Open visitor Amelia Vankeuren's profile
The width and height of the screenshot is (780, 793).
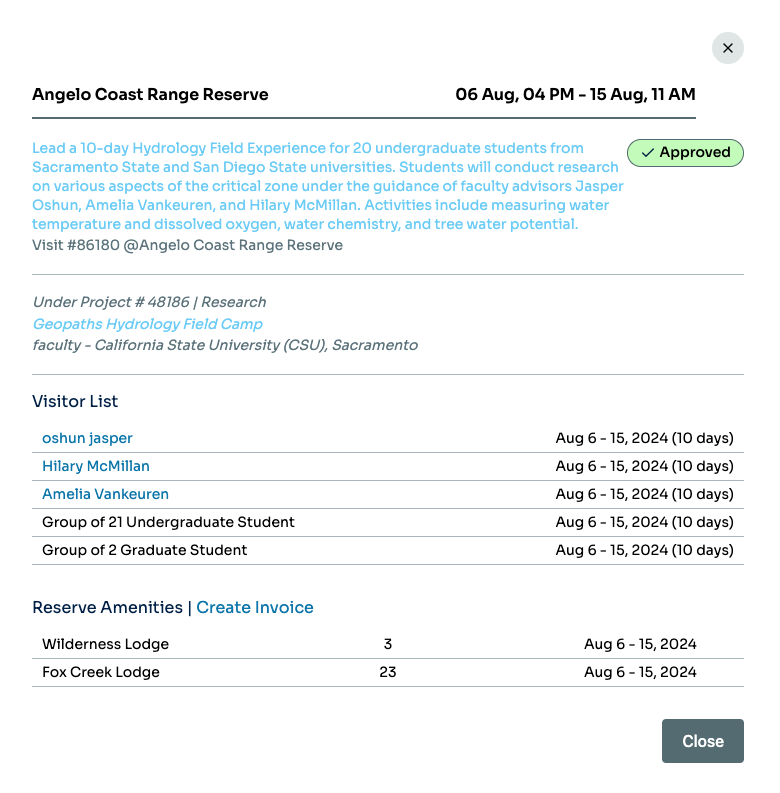pos(105,494)
